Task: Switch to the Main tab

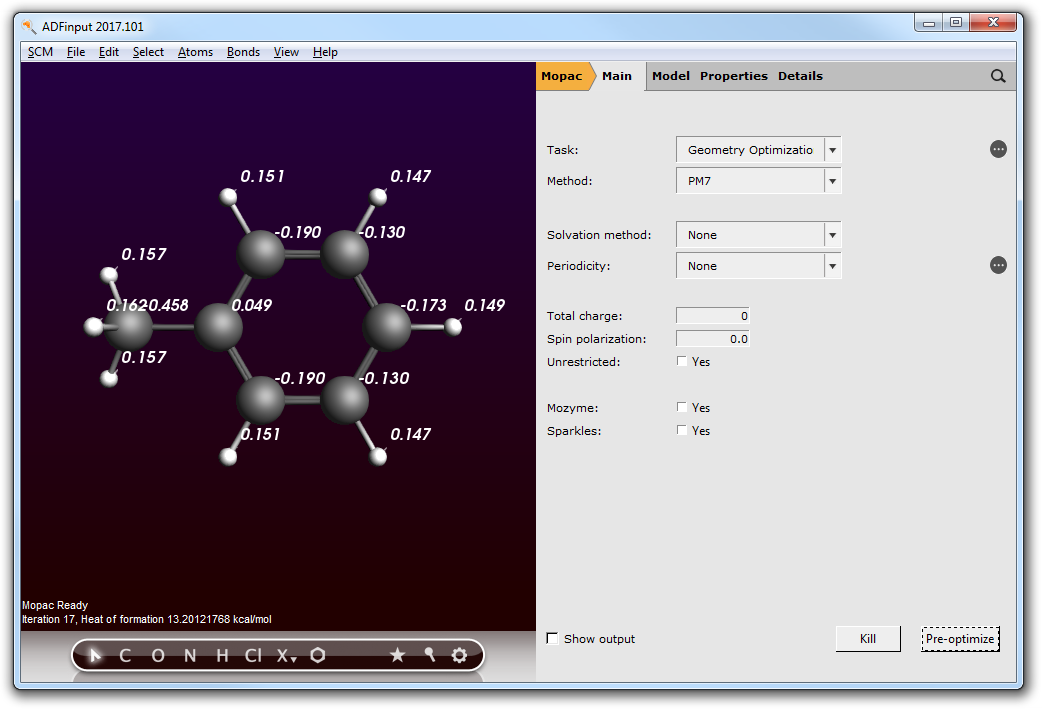Action: point(617,76)
